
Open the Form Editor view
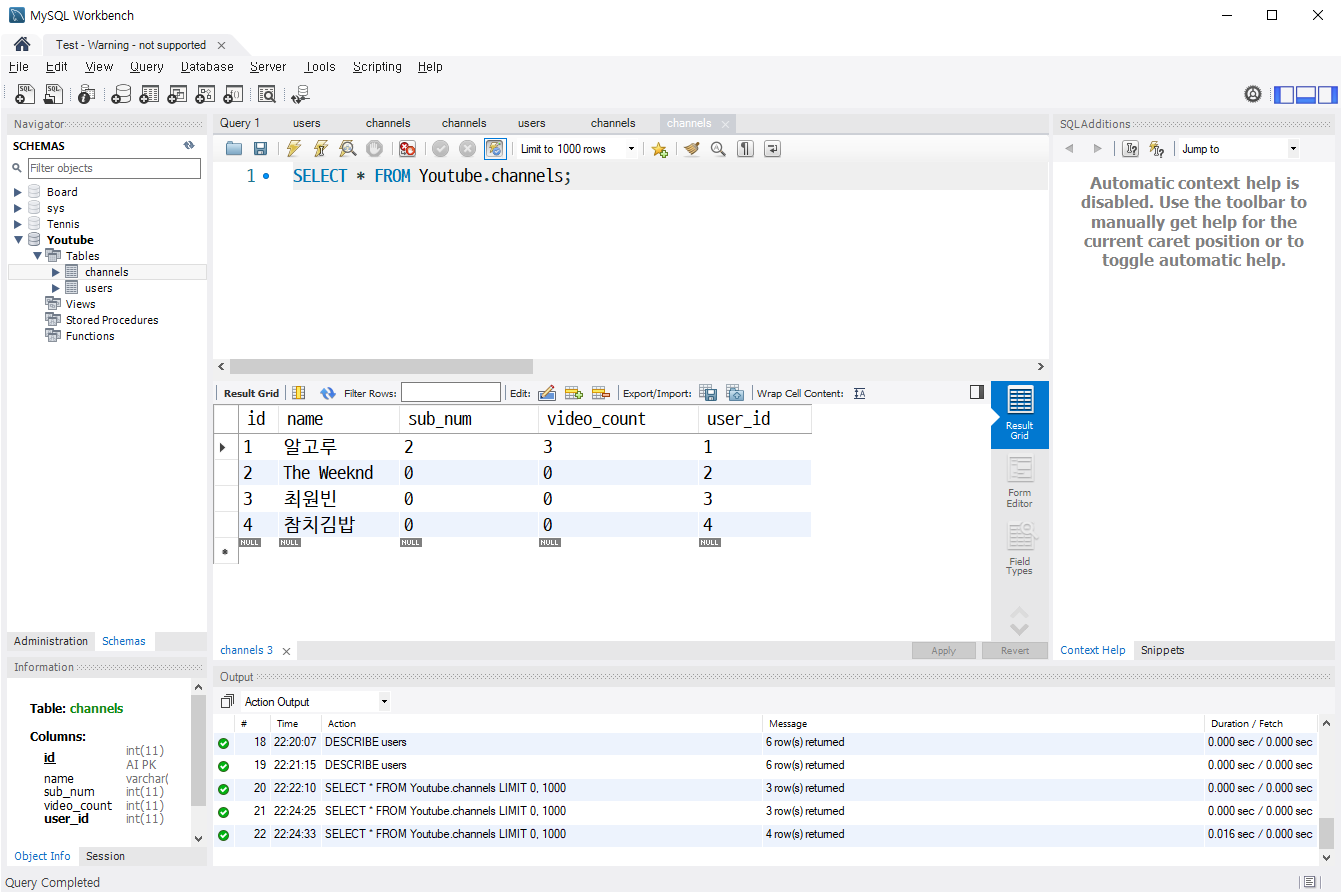(x=1020, y=481)
